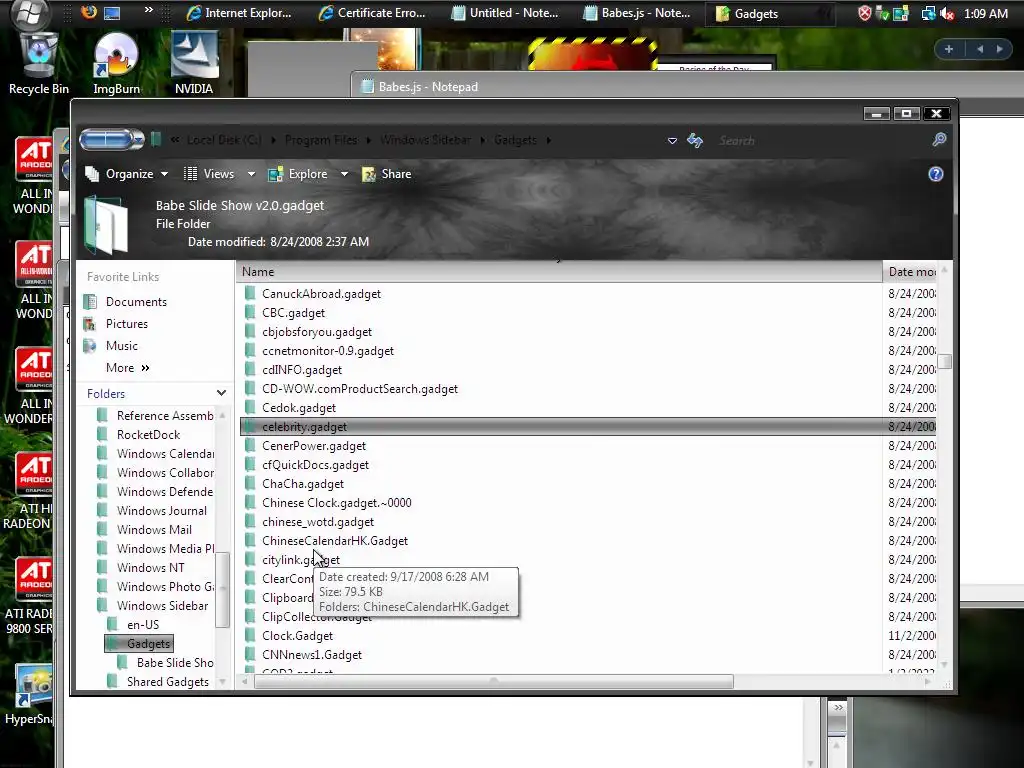The image size is (1024, 768).
Task: Click the file list vertical scrollbar thumb
Action: point(944,361)
